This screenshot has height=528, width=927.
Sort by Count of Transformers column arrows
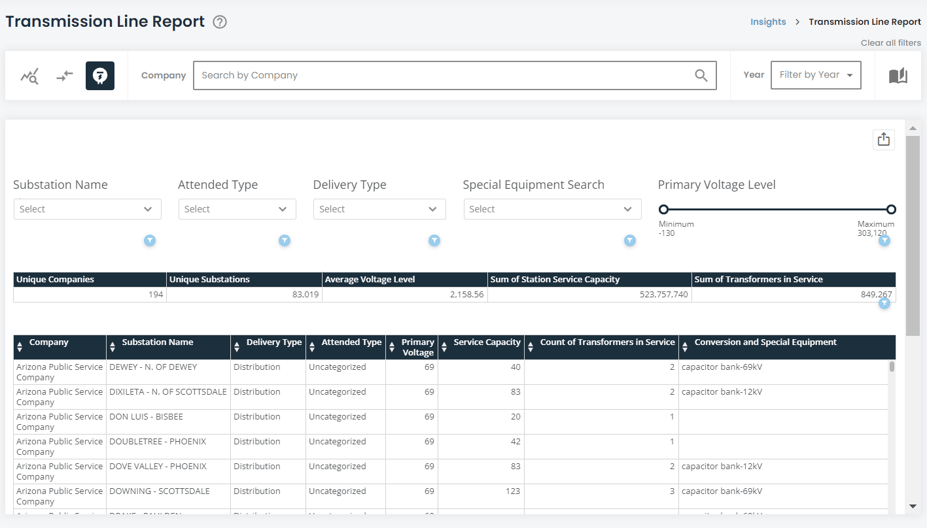530,348
